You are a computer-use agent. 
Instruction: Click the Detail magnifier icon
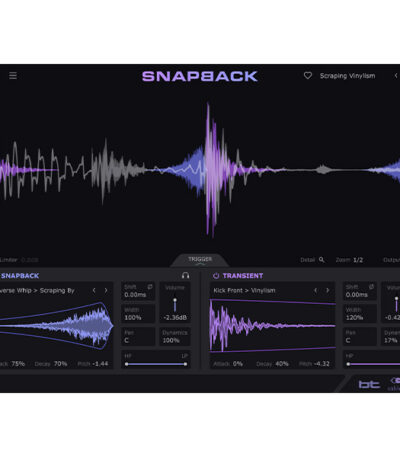(321, 260)
